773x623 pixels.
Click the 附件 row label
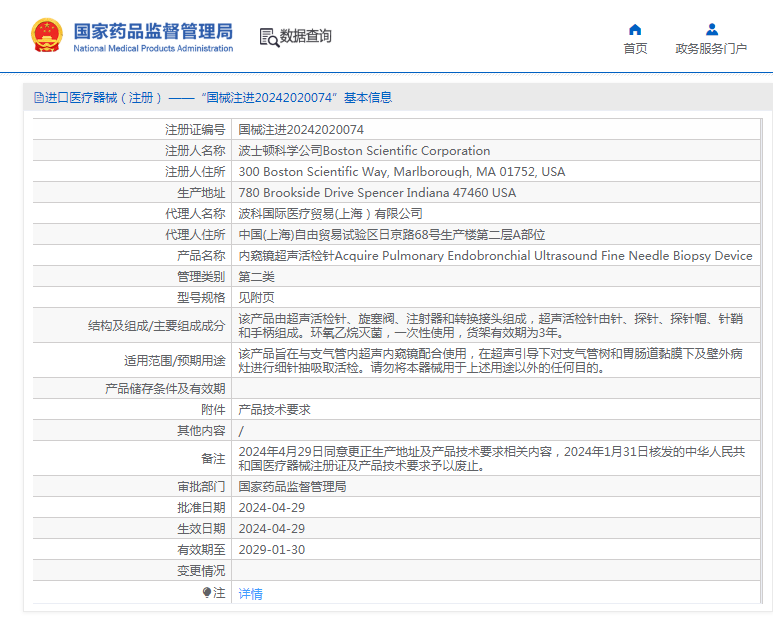[x=213, y=410]
